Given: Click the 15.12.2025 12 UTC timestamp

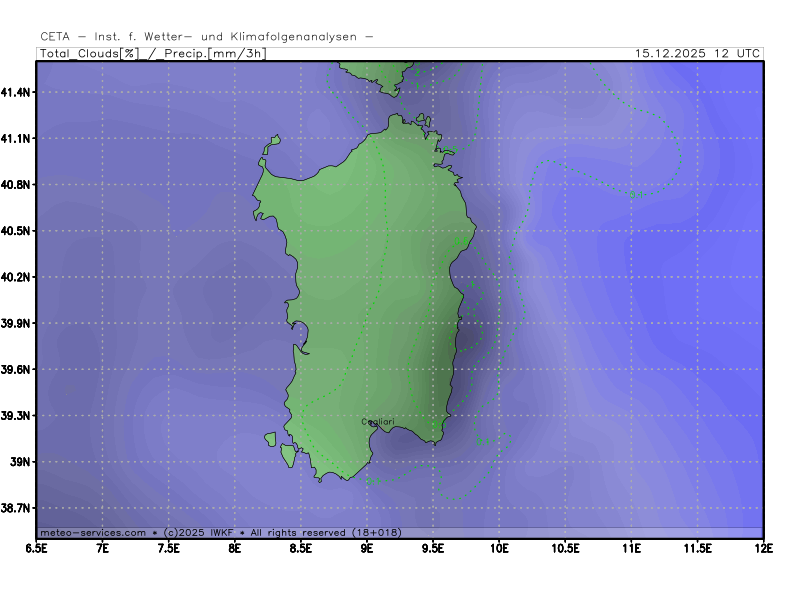Looking at the screenshot, I should pyautogui.click(x=697, y=53).
